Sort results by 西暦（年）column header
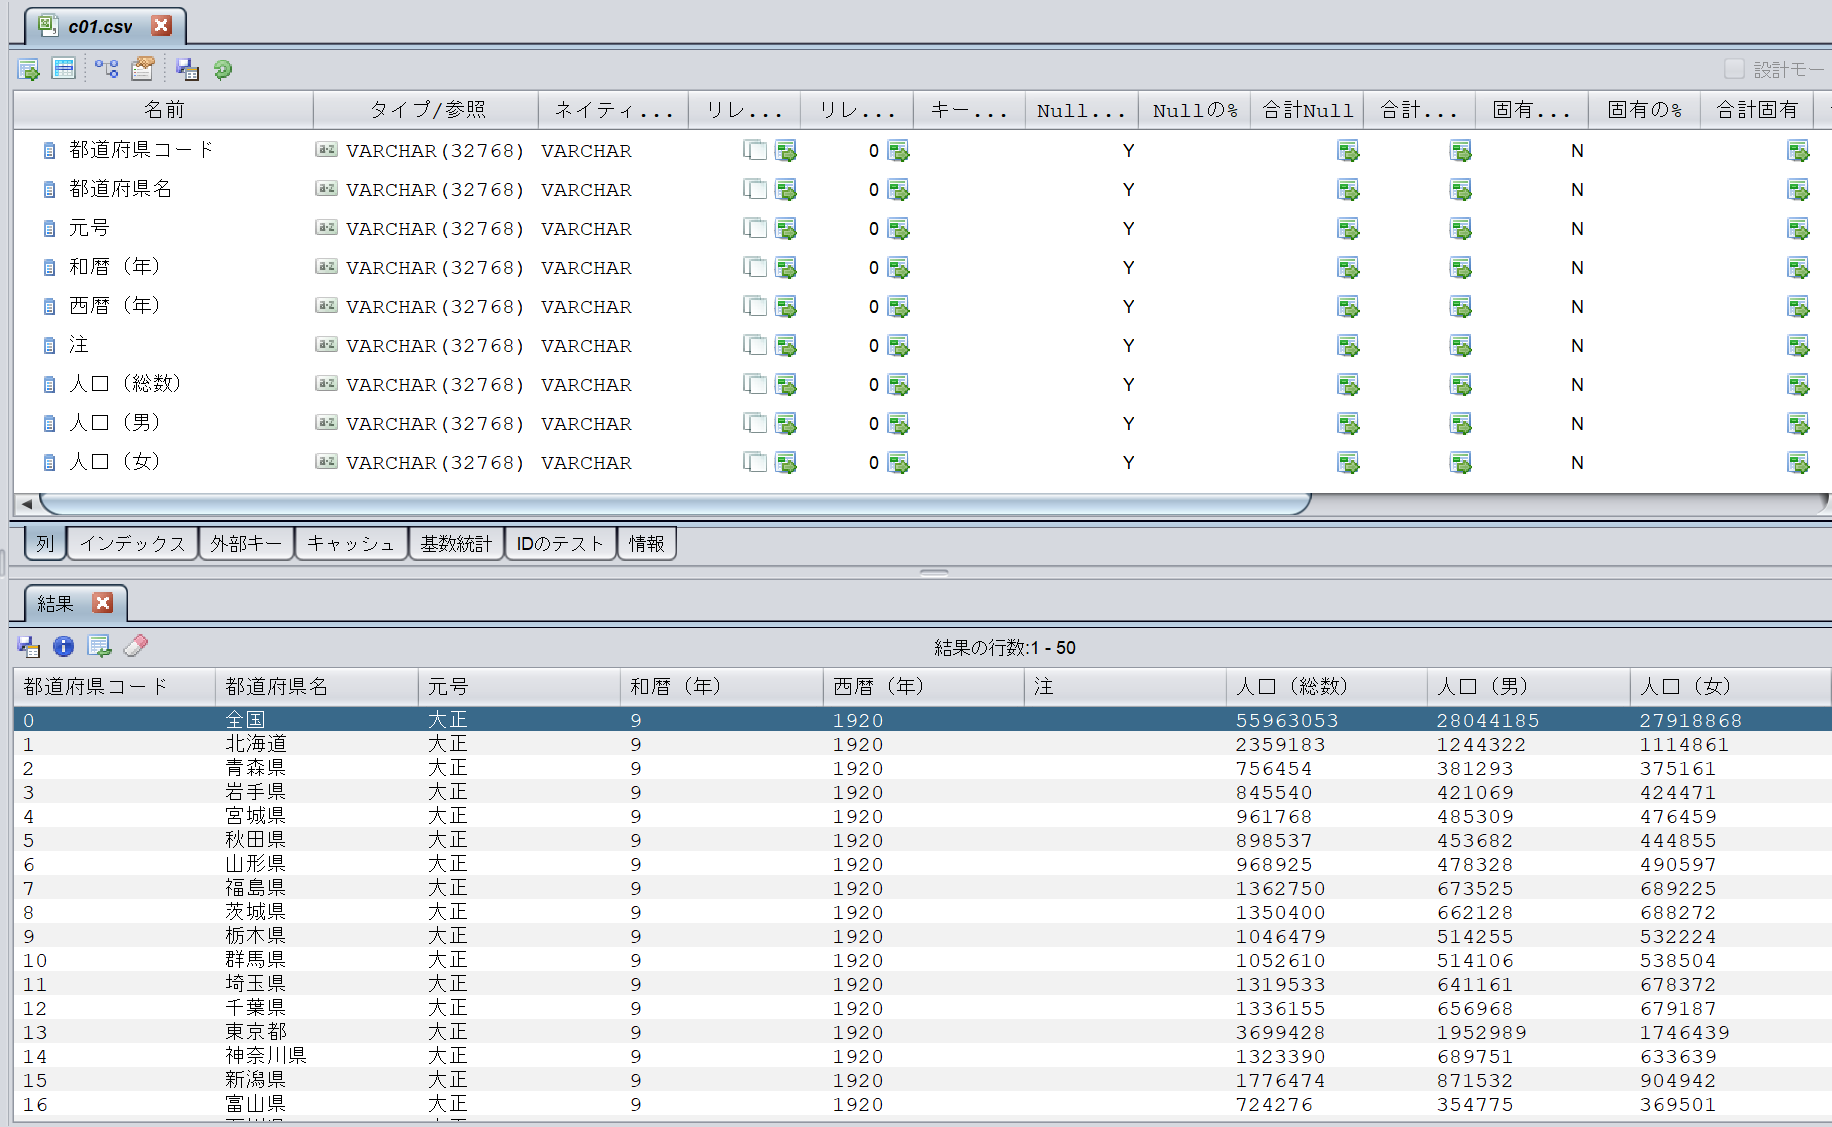1832x1127 pixels. pos(923,686)
